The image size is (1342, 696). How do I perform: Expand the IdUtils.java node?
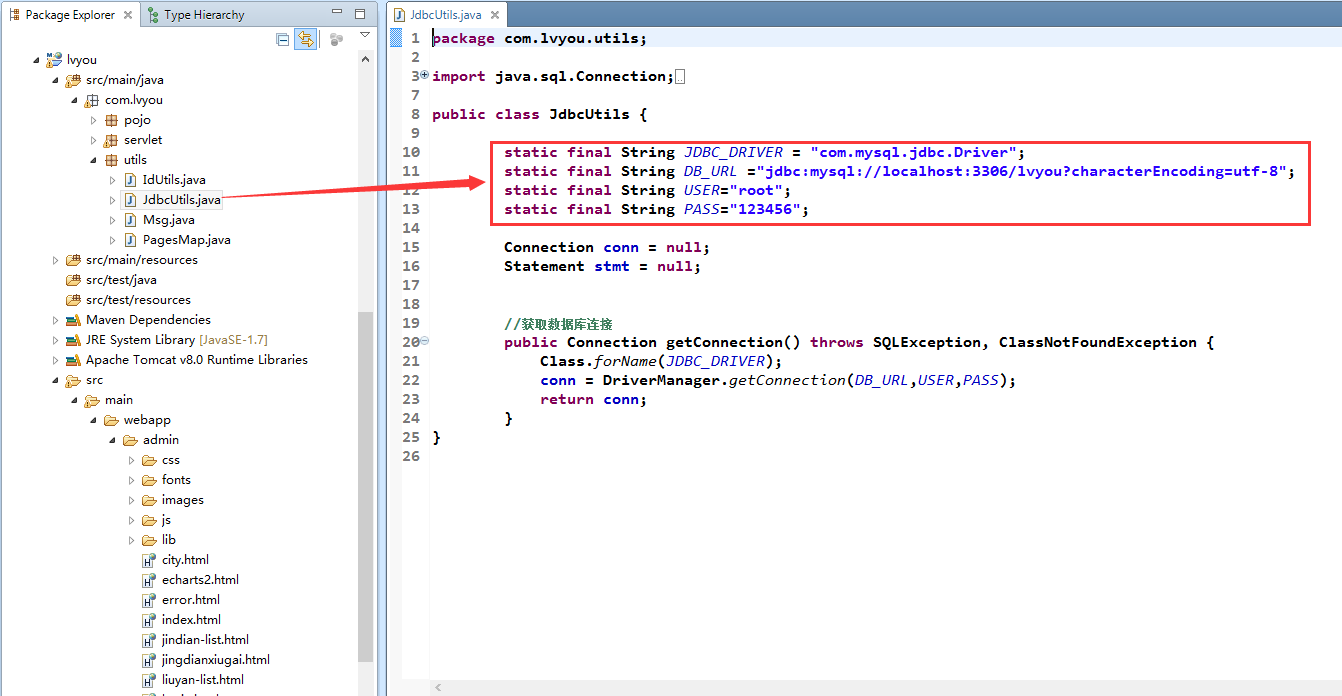click(113, 180)
